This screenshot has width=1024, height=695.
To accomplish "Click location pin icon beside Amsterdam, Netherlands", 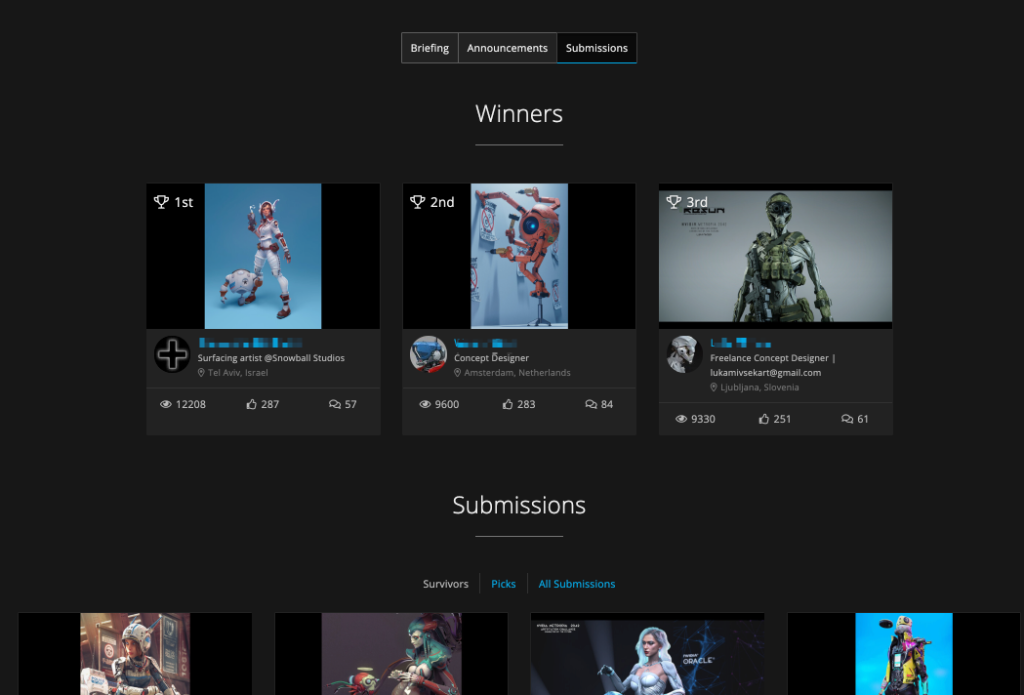I will [457, 372].
